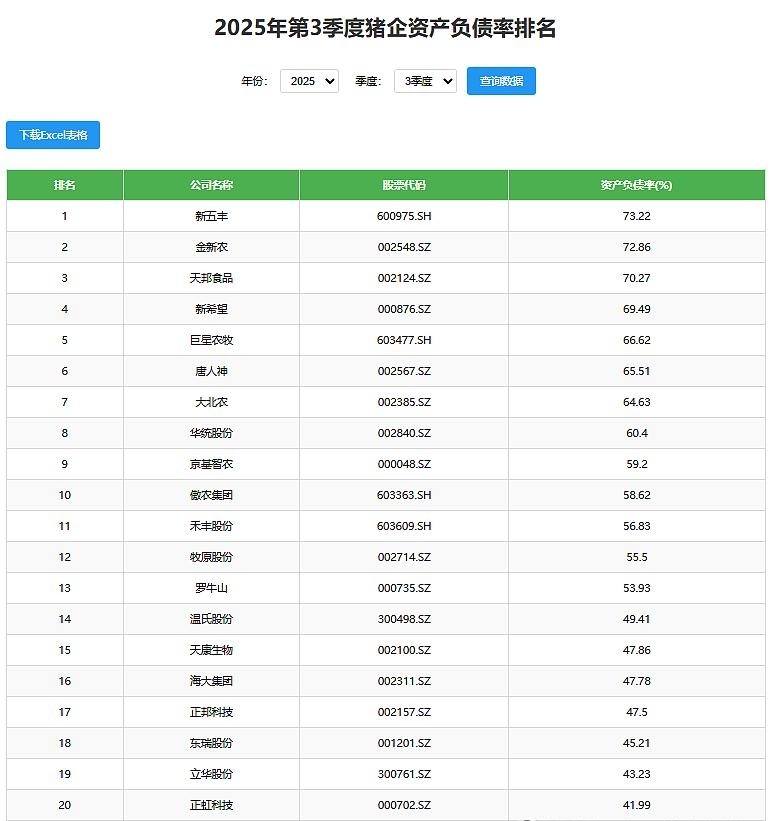Click stock code 603477.SH
Viewport: 771px width, 821px height.
tap(404, 340)
